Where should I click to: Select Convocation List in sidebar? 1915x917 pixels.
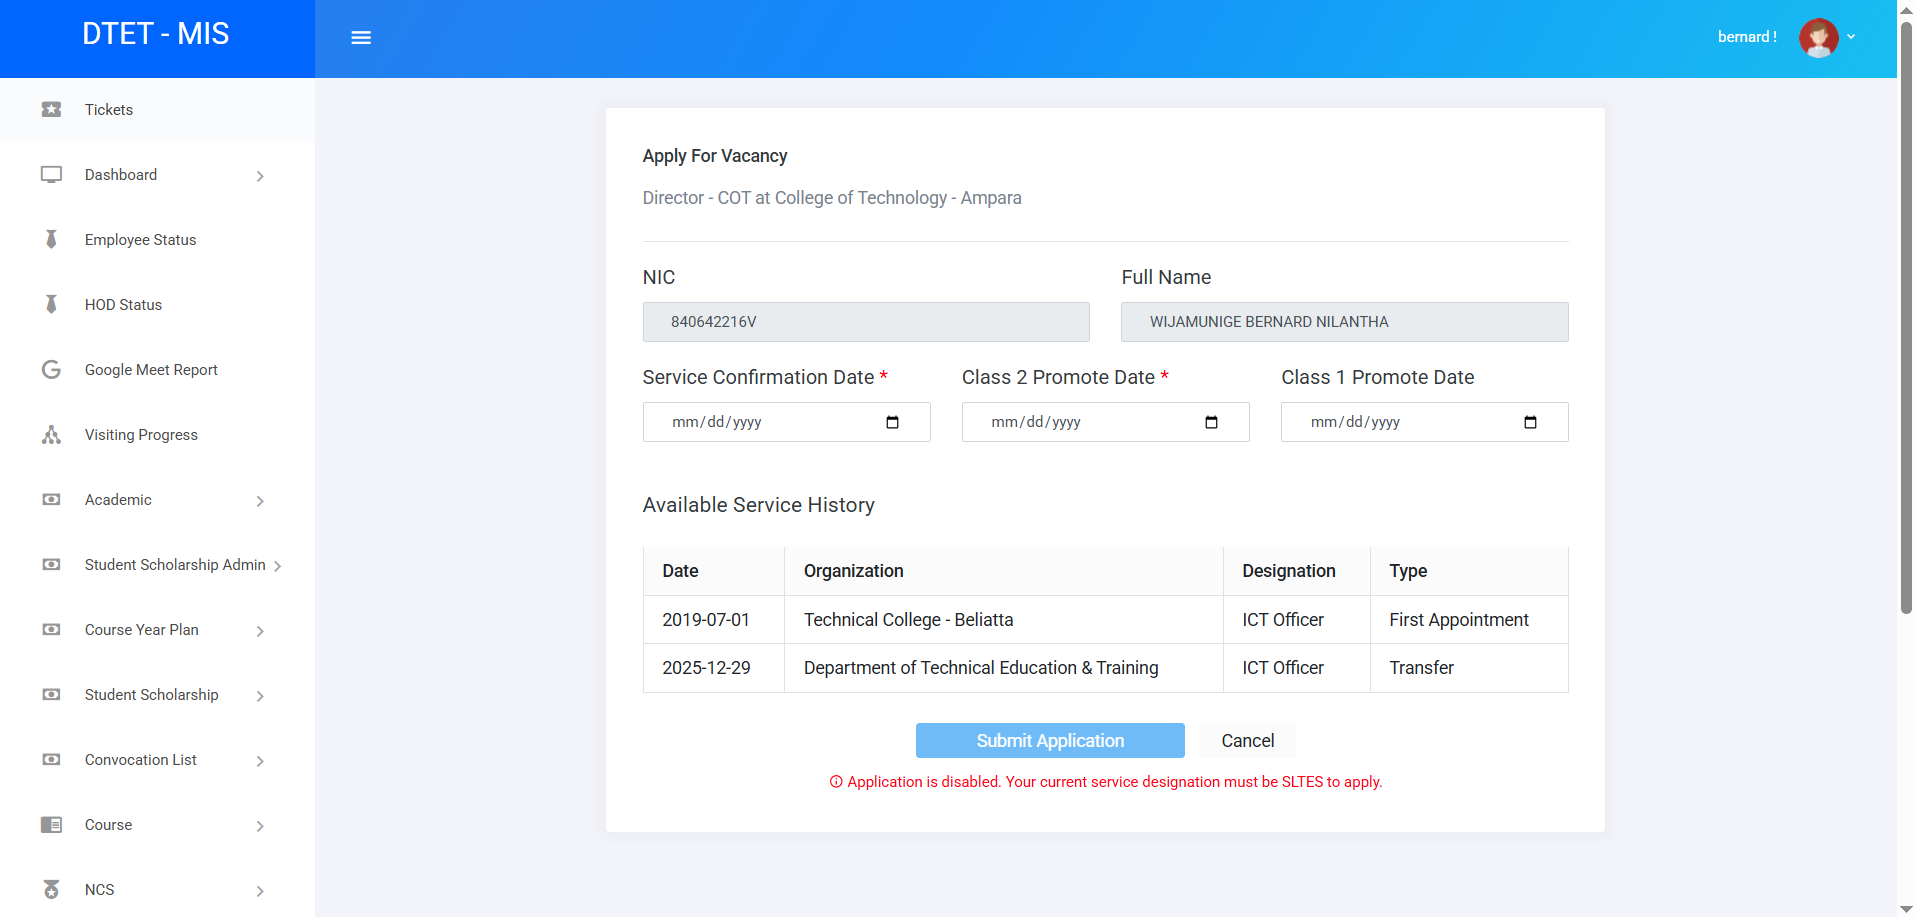pyautogui.click(x=140, y=760)
